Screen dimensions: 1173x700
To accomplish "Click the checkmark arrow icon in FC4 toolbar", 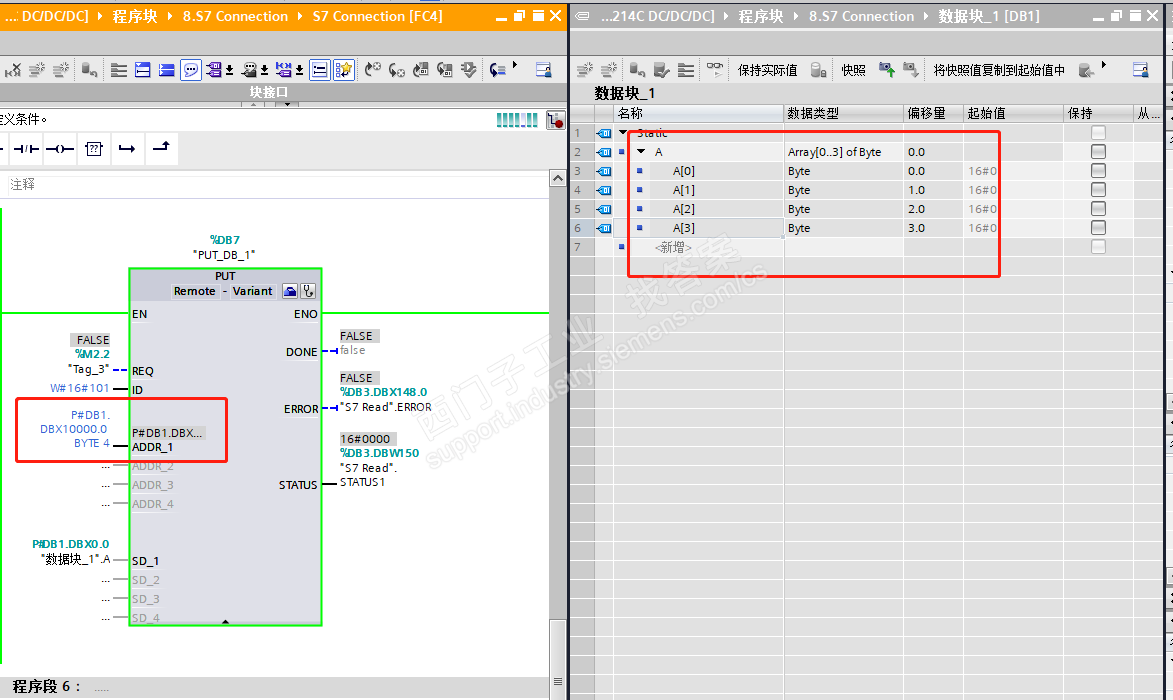I will pos(469,70).
